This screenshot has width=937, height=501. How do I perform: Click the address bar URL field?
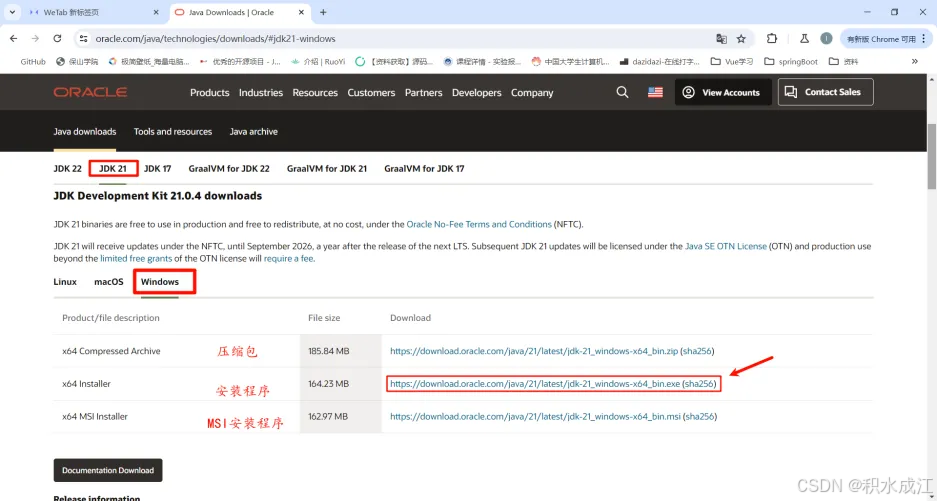394,39
